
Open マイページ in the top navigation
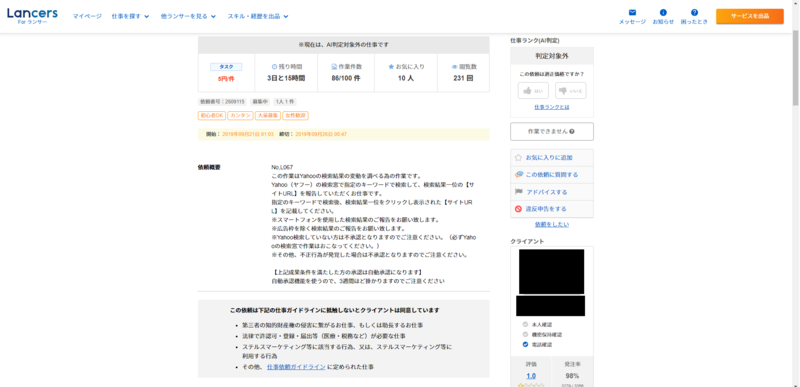pyautogui.click(x=87, y=16)
